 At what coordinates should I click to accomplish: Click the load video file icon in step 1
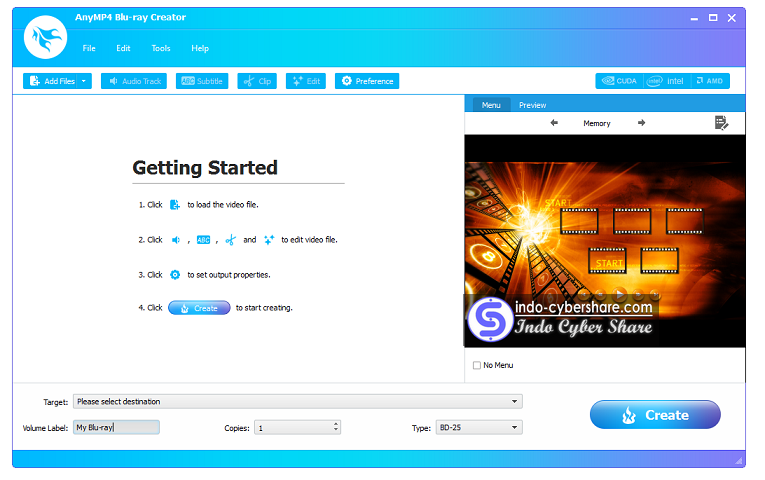pyautogui.click(x=175, y=205)
